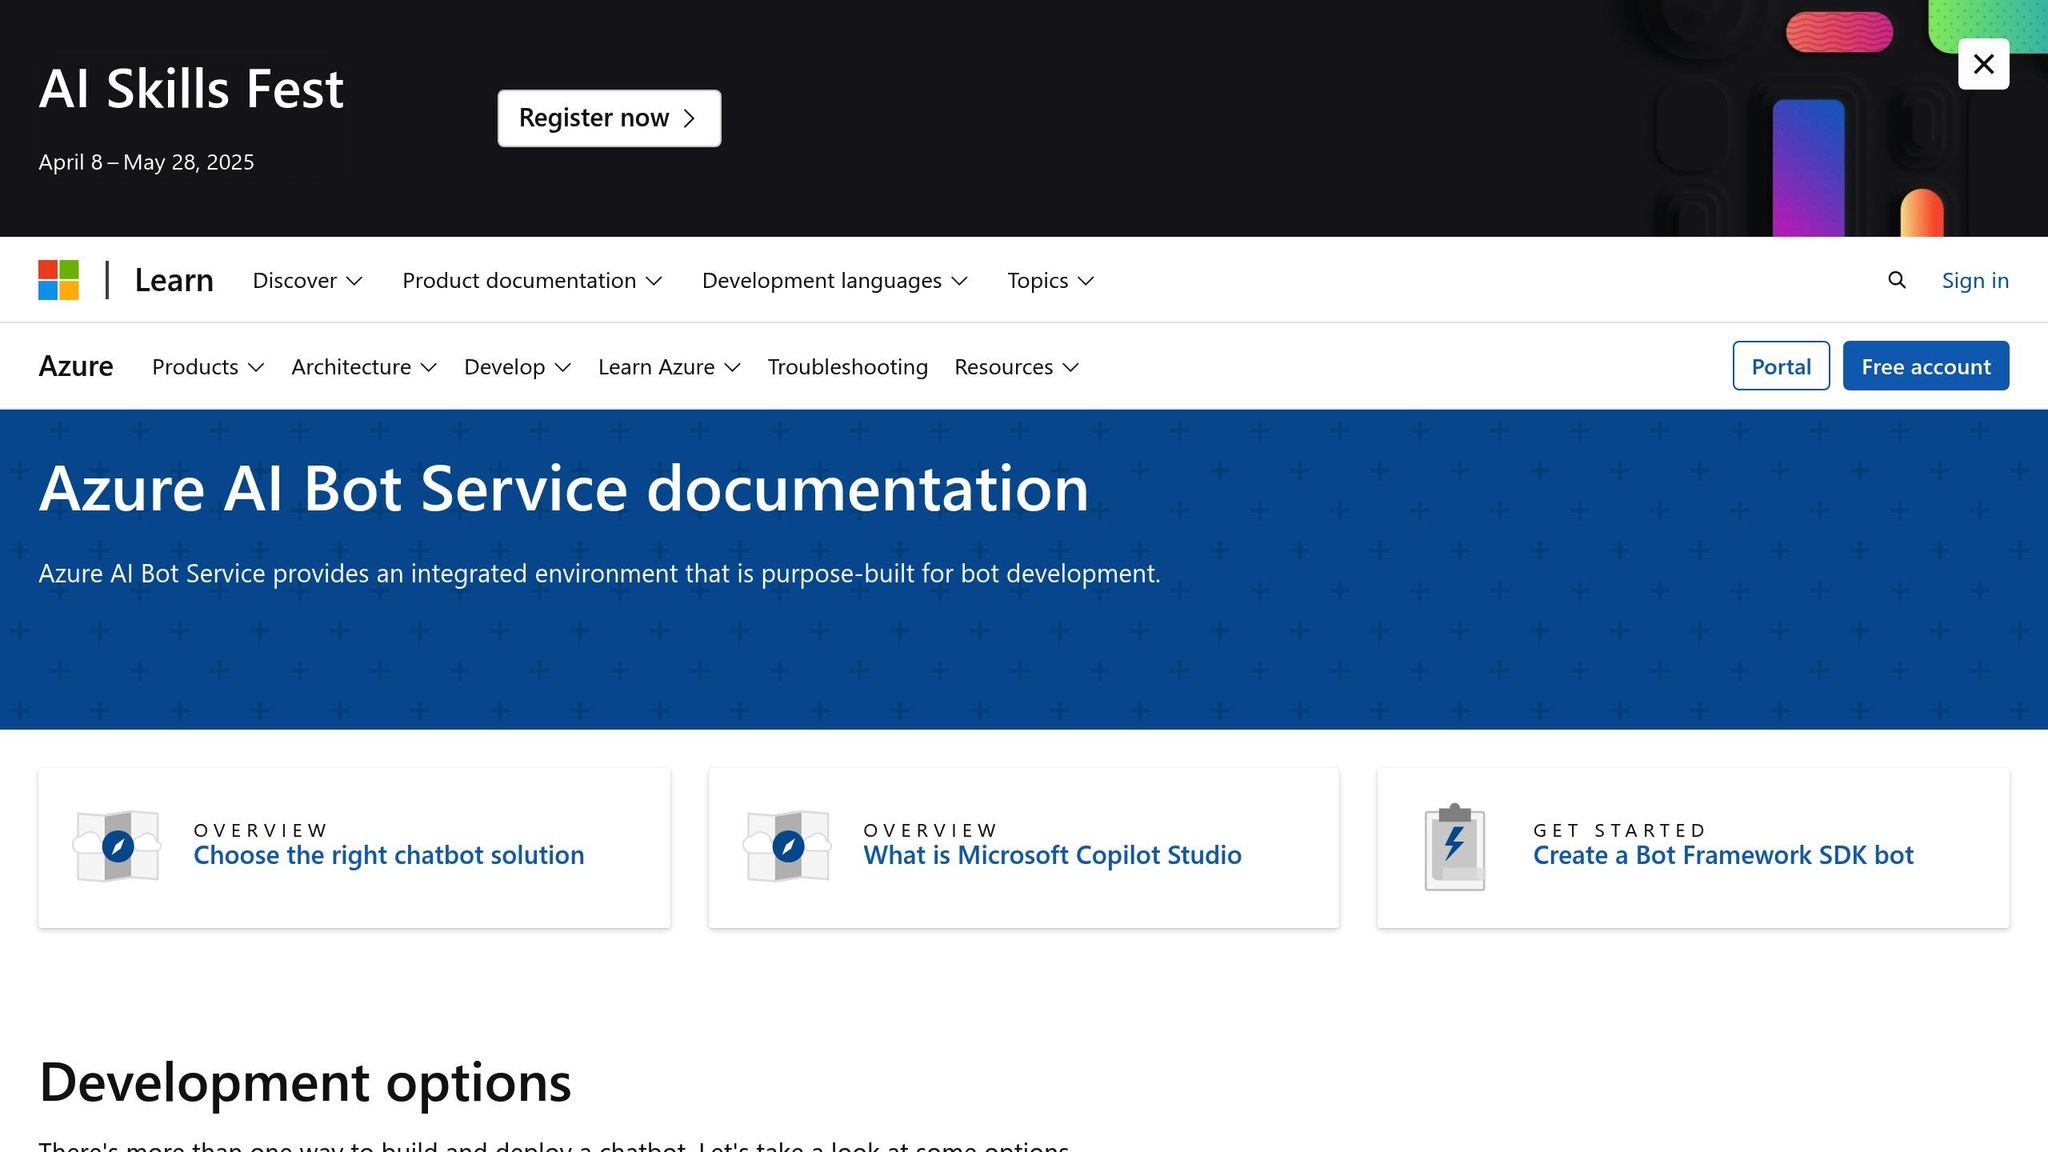The height and width of the screenshot is (1152, 2048).
Task: Click the clipboard lightning icon in Get Started card
Action: [1454, 846]
